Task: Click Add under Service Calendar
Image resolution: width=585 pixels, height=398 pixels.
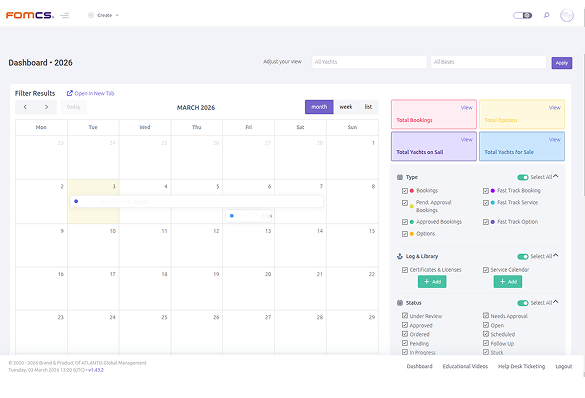Action: click(x=508, y=282)
